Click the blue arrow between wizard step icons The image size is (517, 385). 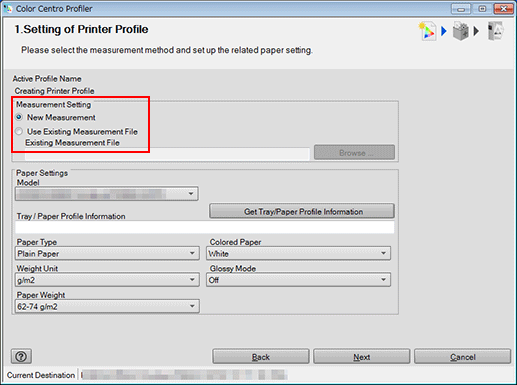coord(444,31)
